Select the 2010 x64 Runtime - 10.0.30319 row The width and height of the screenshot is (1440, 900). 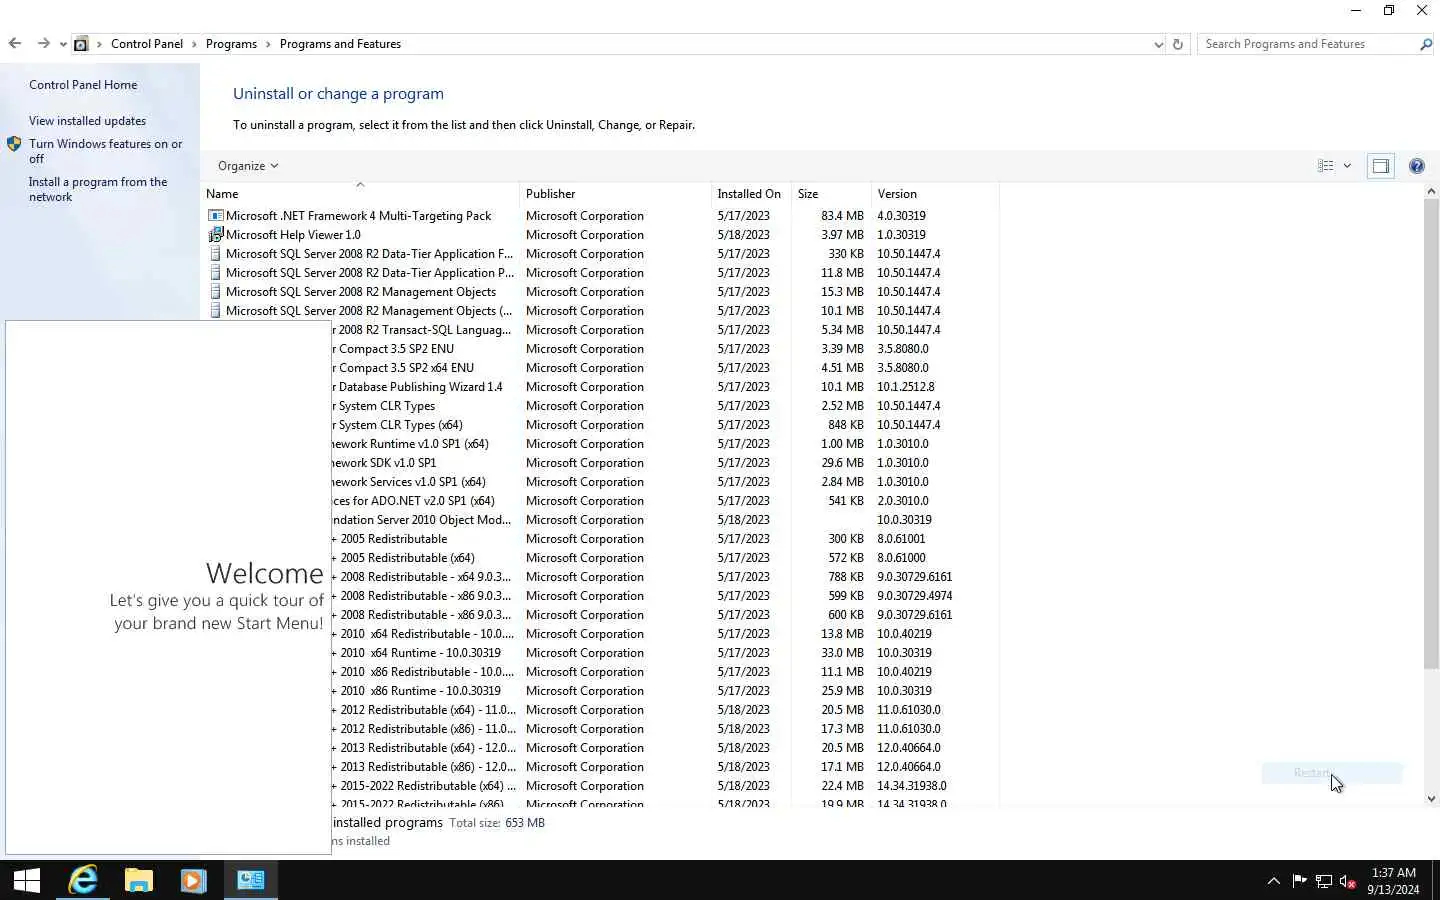[665, 653]
